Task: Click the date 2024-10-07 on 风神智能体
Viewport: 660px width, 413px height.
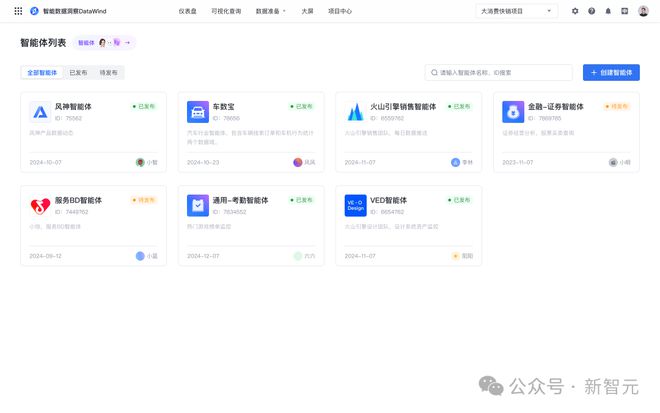Action: click(45, 163)
